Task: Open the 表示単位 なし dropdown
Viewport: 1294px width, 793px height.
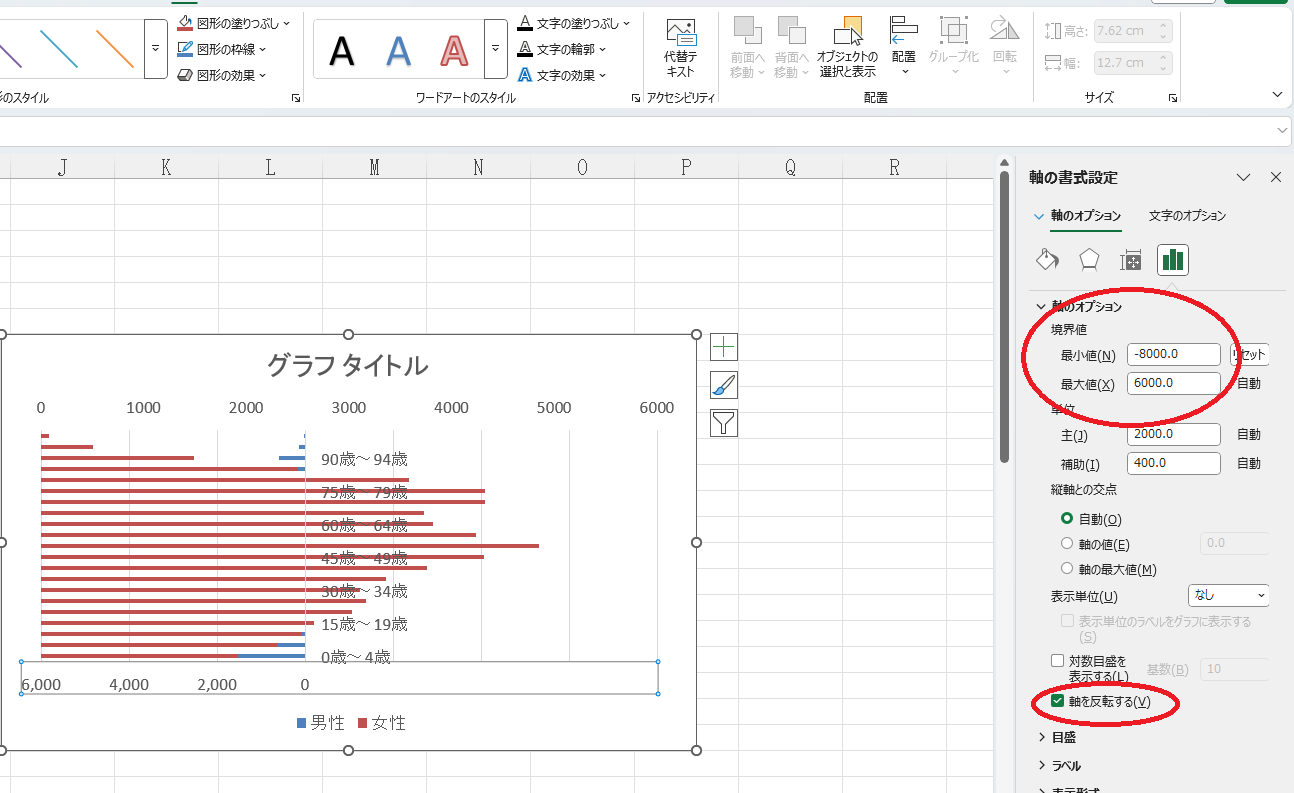Action: point(1228,595)
